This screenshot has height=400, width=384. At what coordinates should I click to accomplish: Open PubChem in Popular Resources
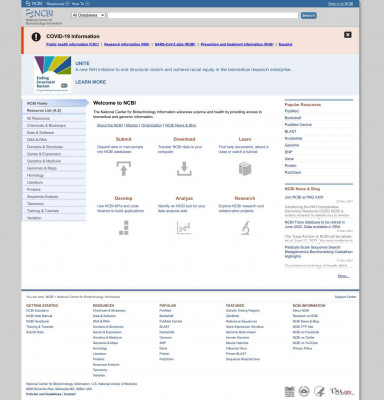point(293,172)
